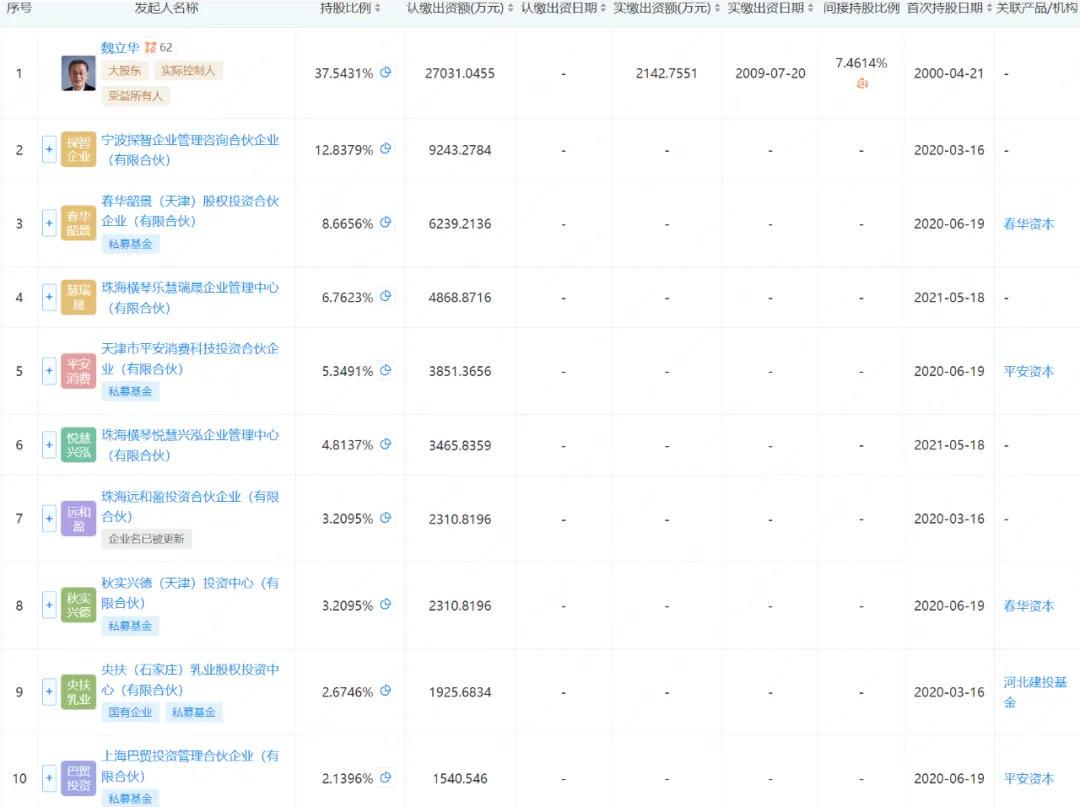
Task: Click the 平安消费 red logo badge
Action: [x=79, y=371]
